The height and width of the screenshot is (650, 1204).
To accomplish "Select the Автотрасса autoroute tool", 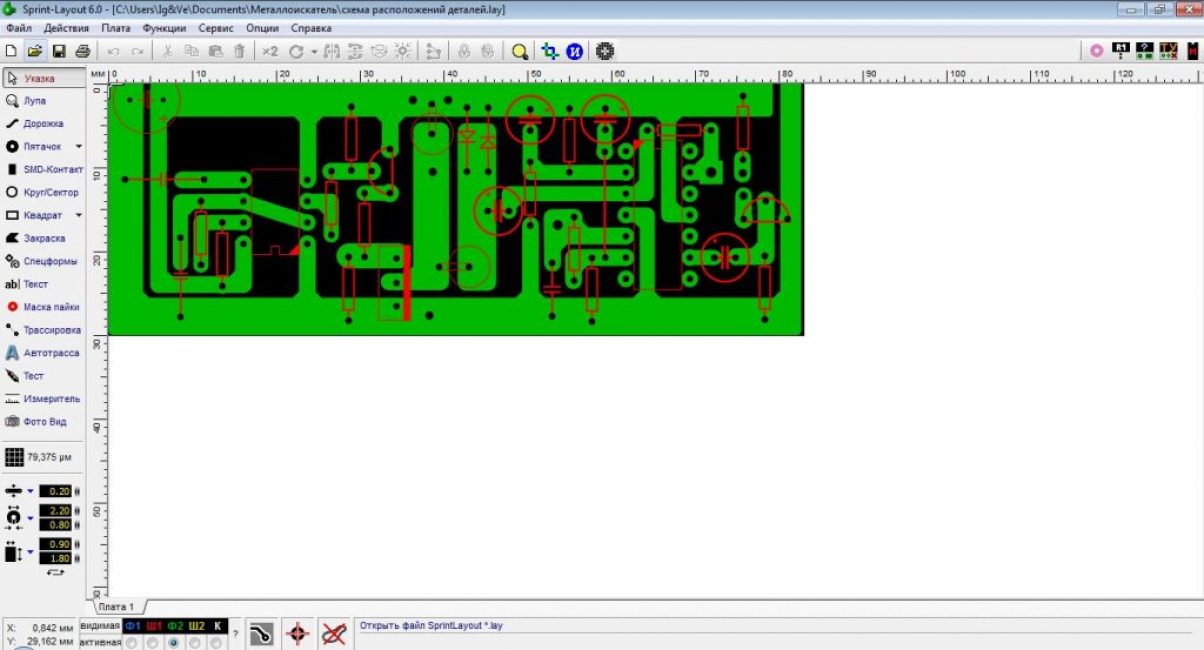I will click(50, 353).
